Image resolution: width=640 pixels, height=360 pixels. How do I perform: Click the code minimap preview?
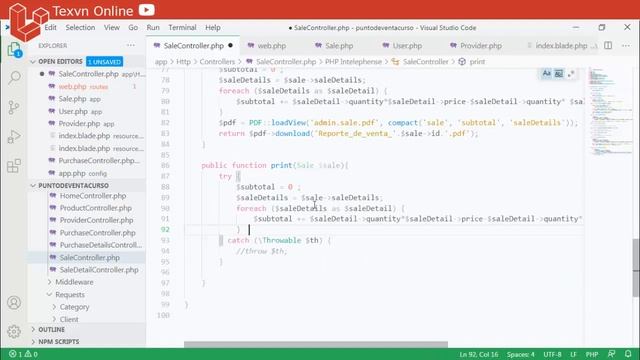click(x=611, y=111)
